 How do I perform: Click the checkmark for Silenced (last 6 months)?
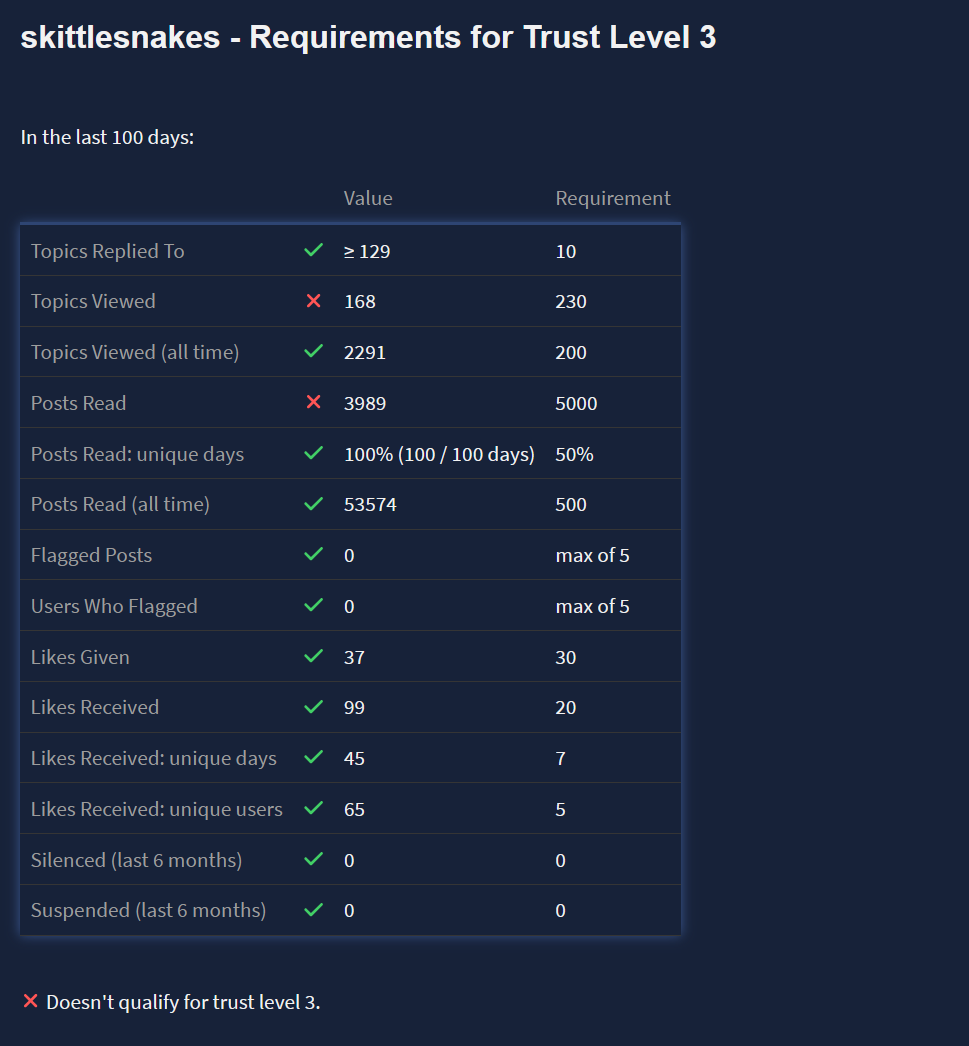point(313,859)
